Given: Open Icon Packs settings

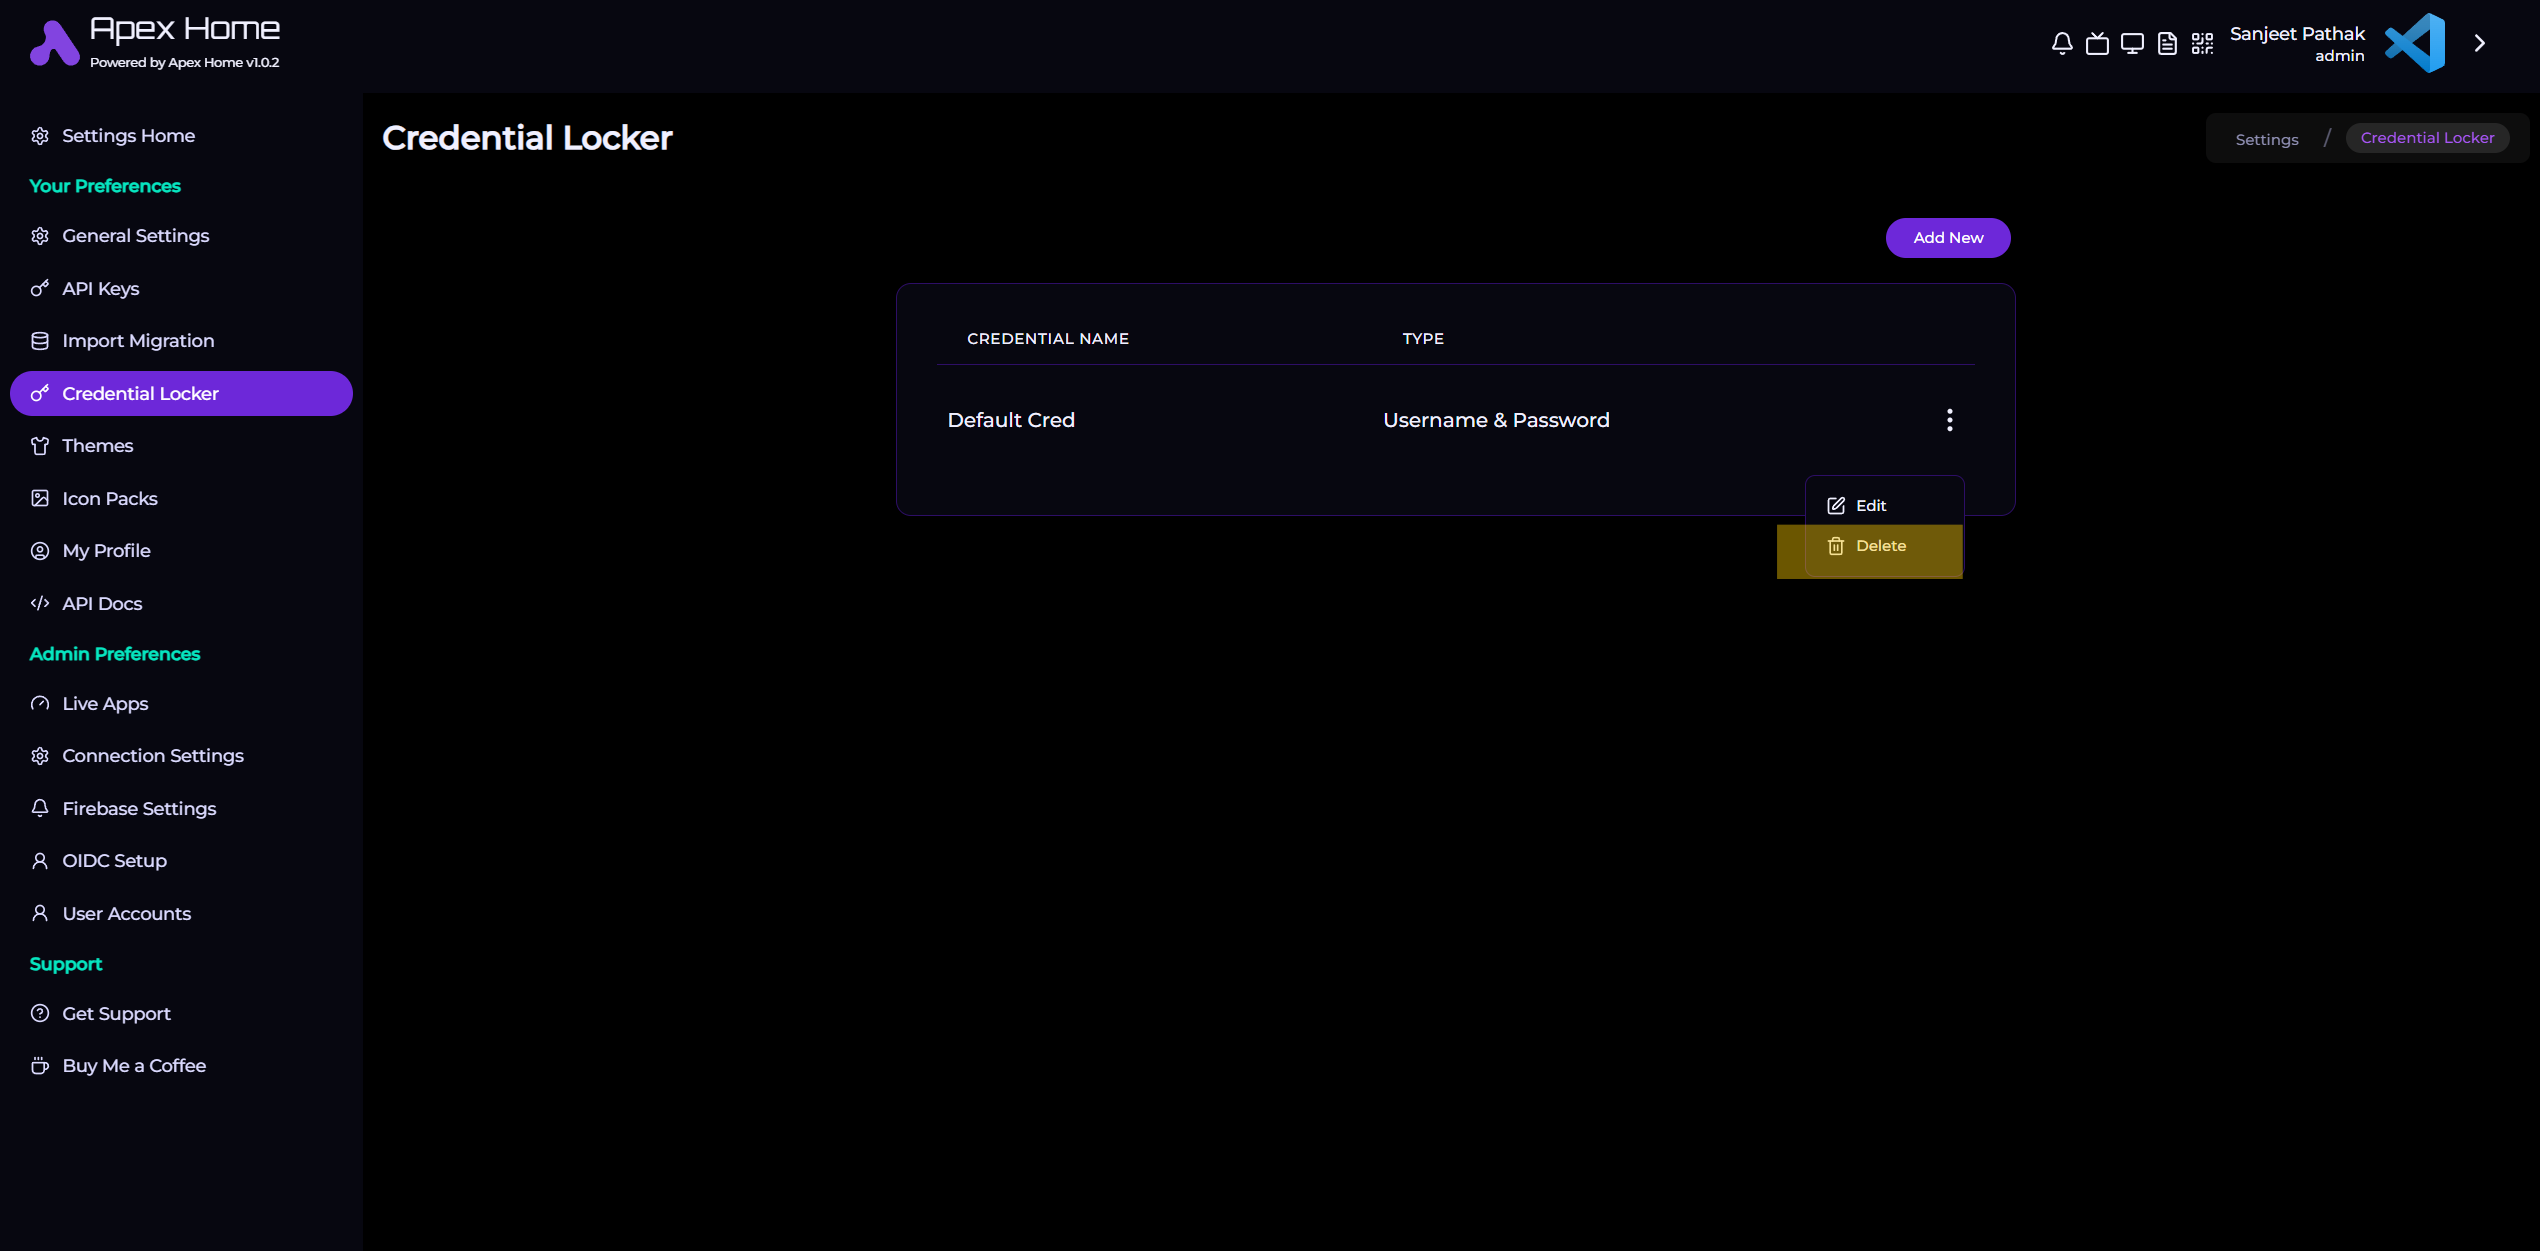Looking at the screenshot, I should (110, 499).
